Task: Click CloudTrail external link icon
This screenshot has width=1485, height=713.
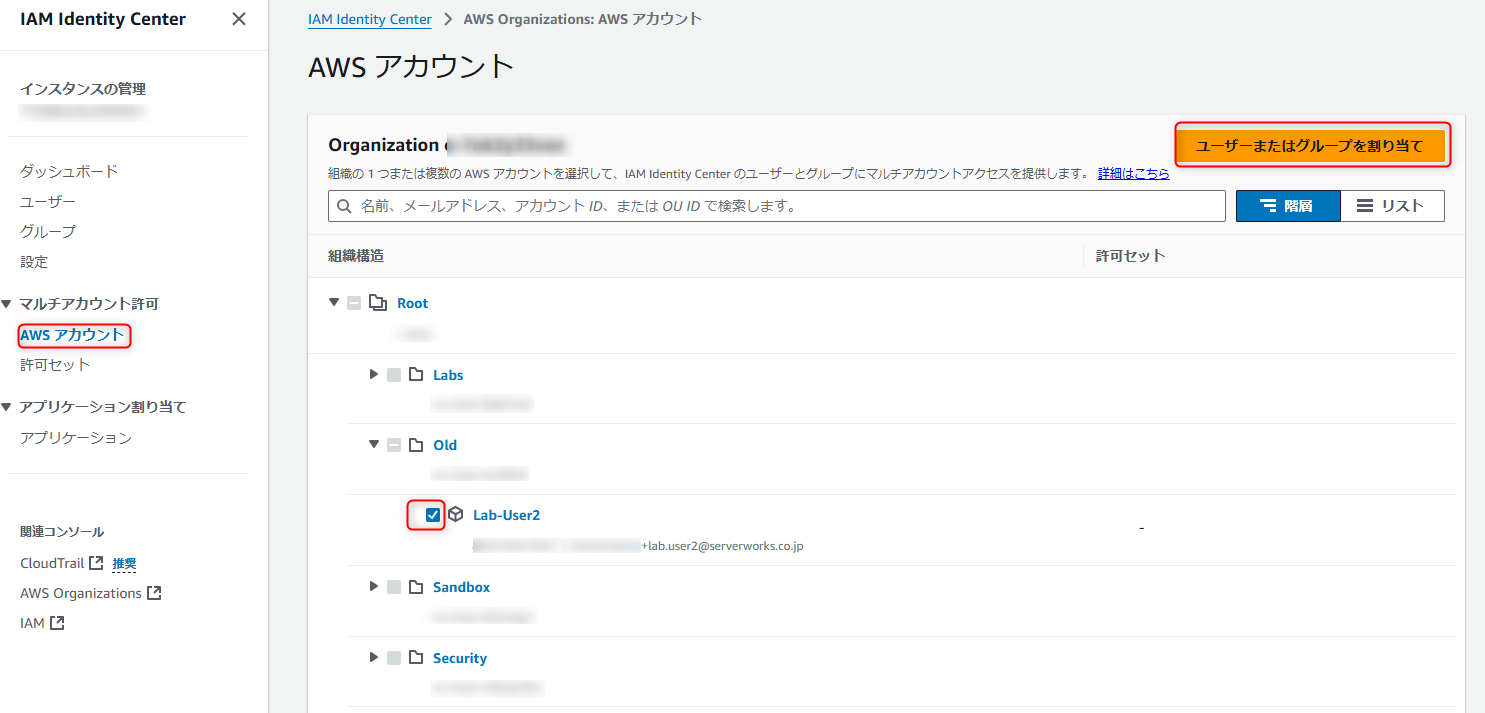Action: click(96, 563)
